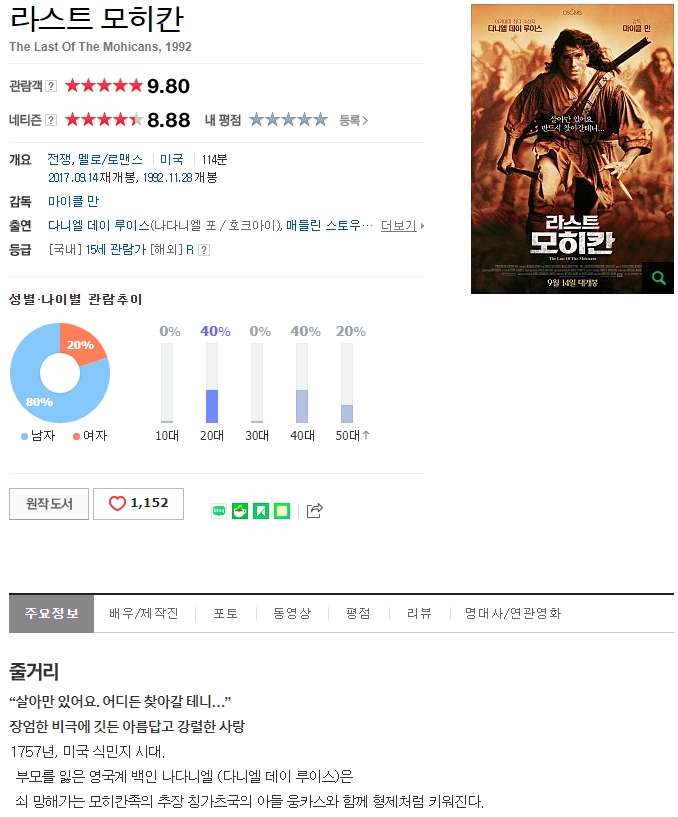Open the external share arrow icon

[314, 511]
